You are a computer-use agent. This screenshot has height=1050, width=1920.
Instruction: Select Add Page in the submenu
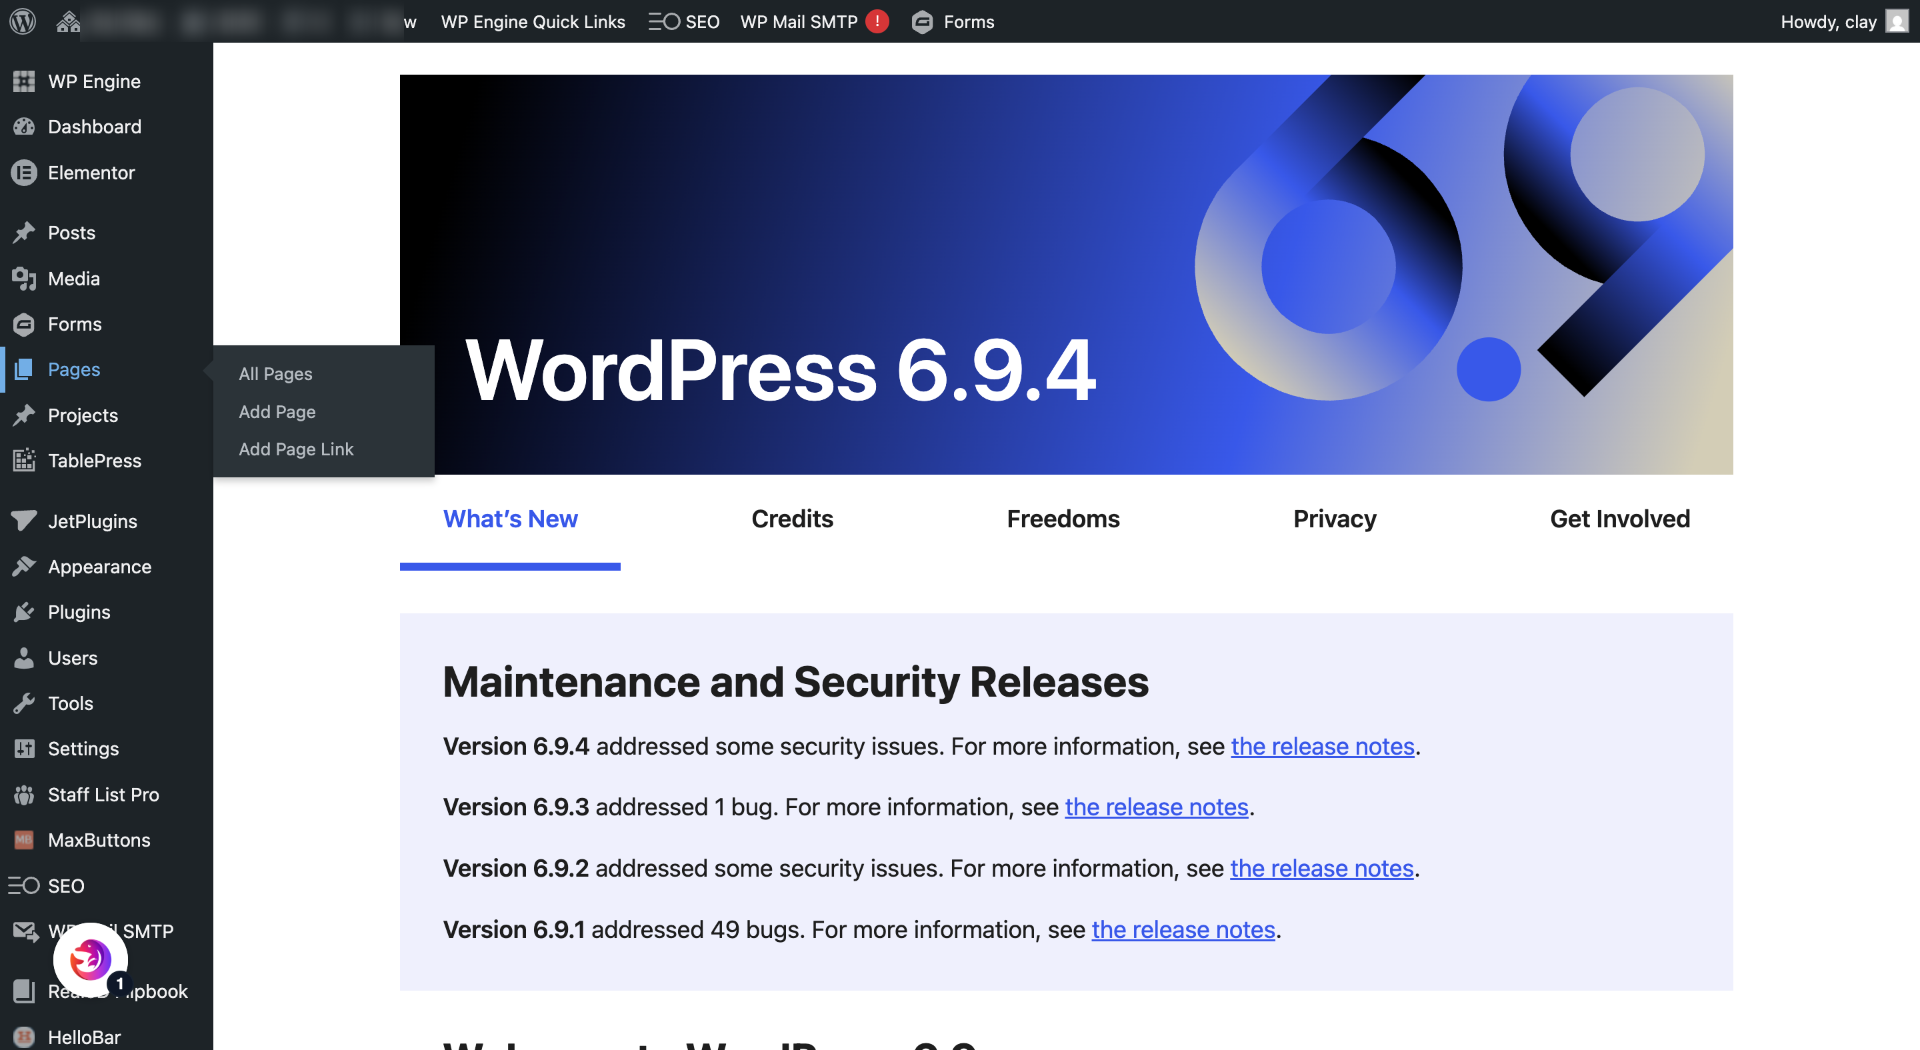coord(277,412)
